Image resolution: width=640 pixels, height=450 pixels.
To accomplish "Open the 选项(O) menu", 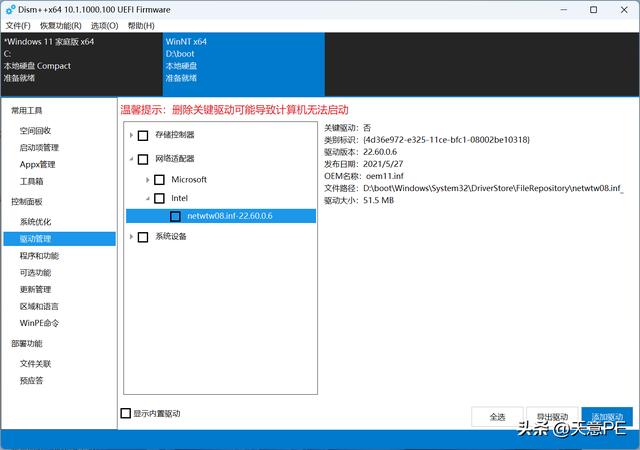I will [x=104, y=26].
